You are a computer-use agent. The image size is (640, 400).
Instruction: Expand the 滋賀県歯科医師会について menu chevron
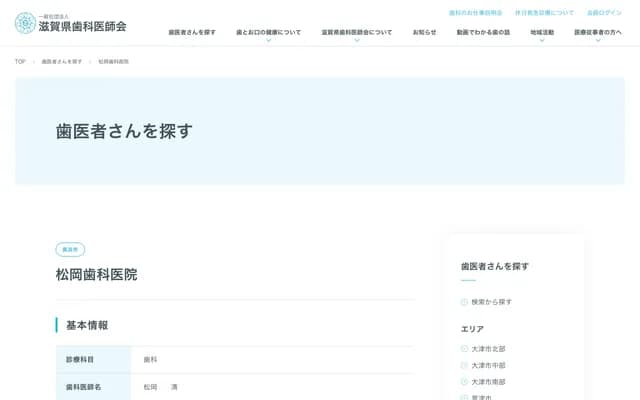pos(356,40)
